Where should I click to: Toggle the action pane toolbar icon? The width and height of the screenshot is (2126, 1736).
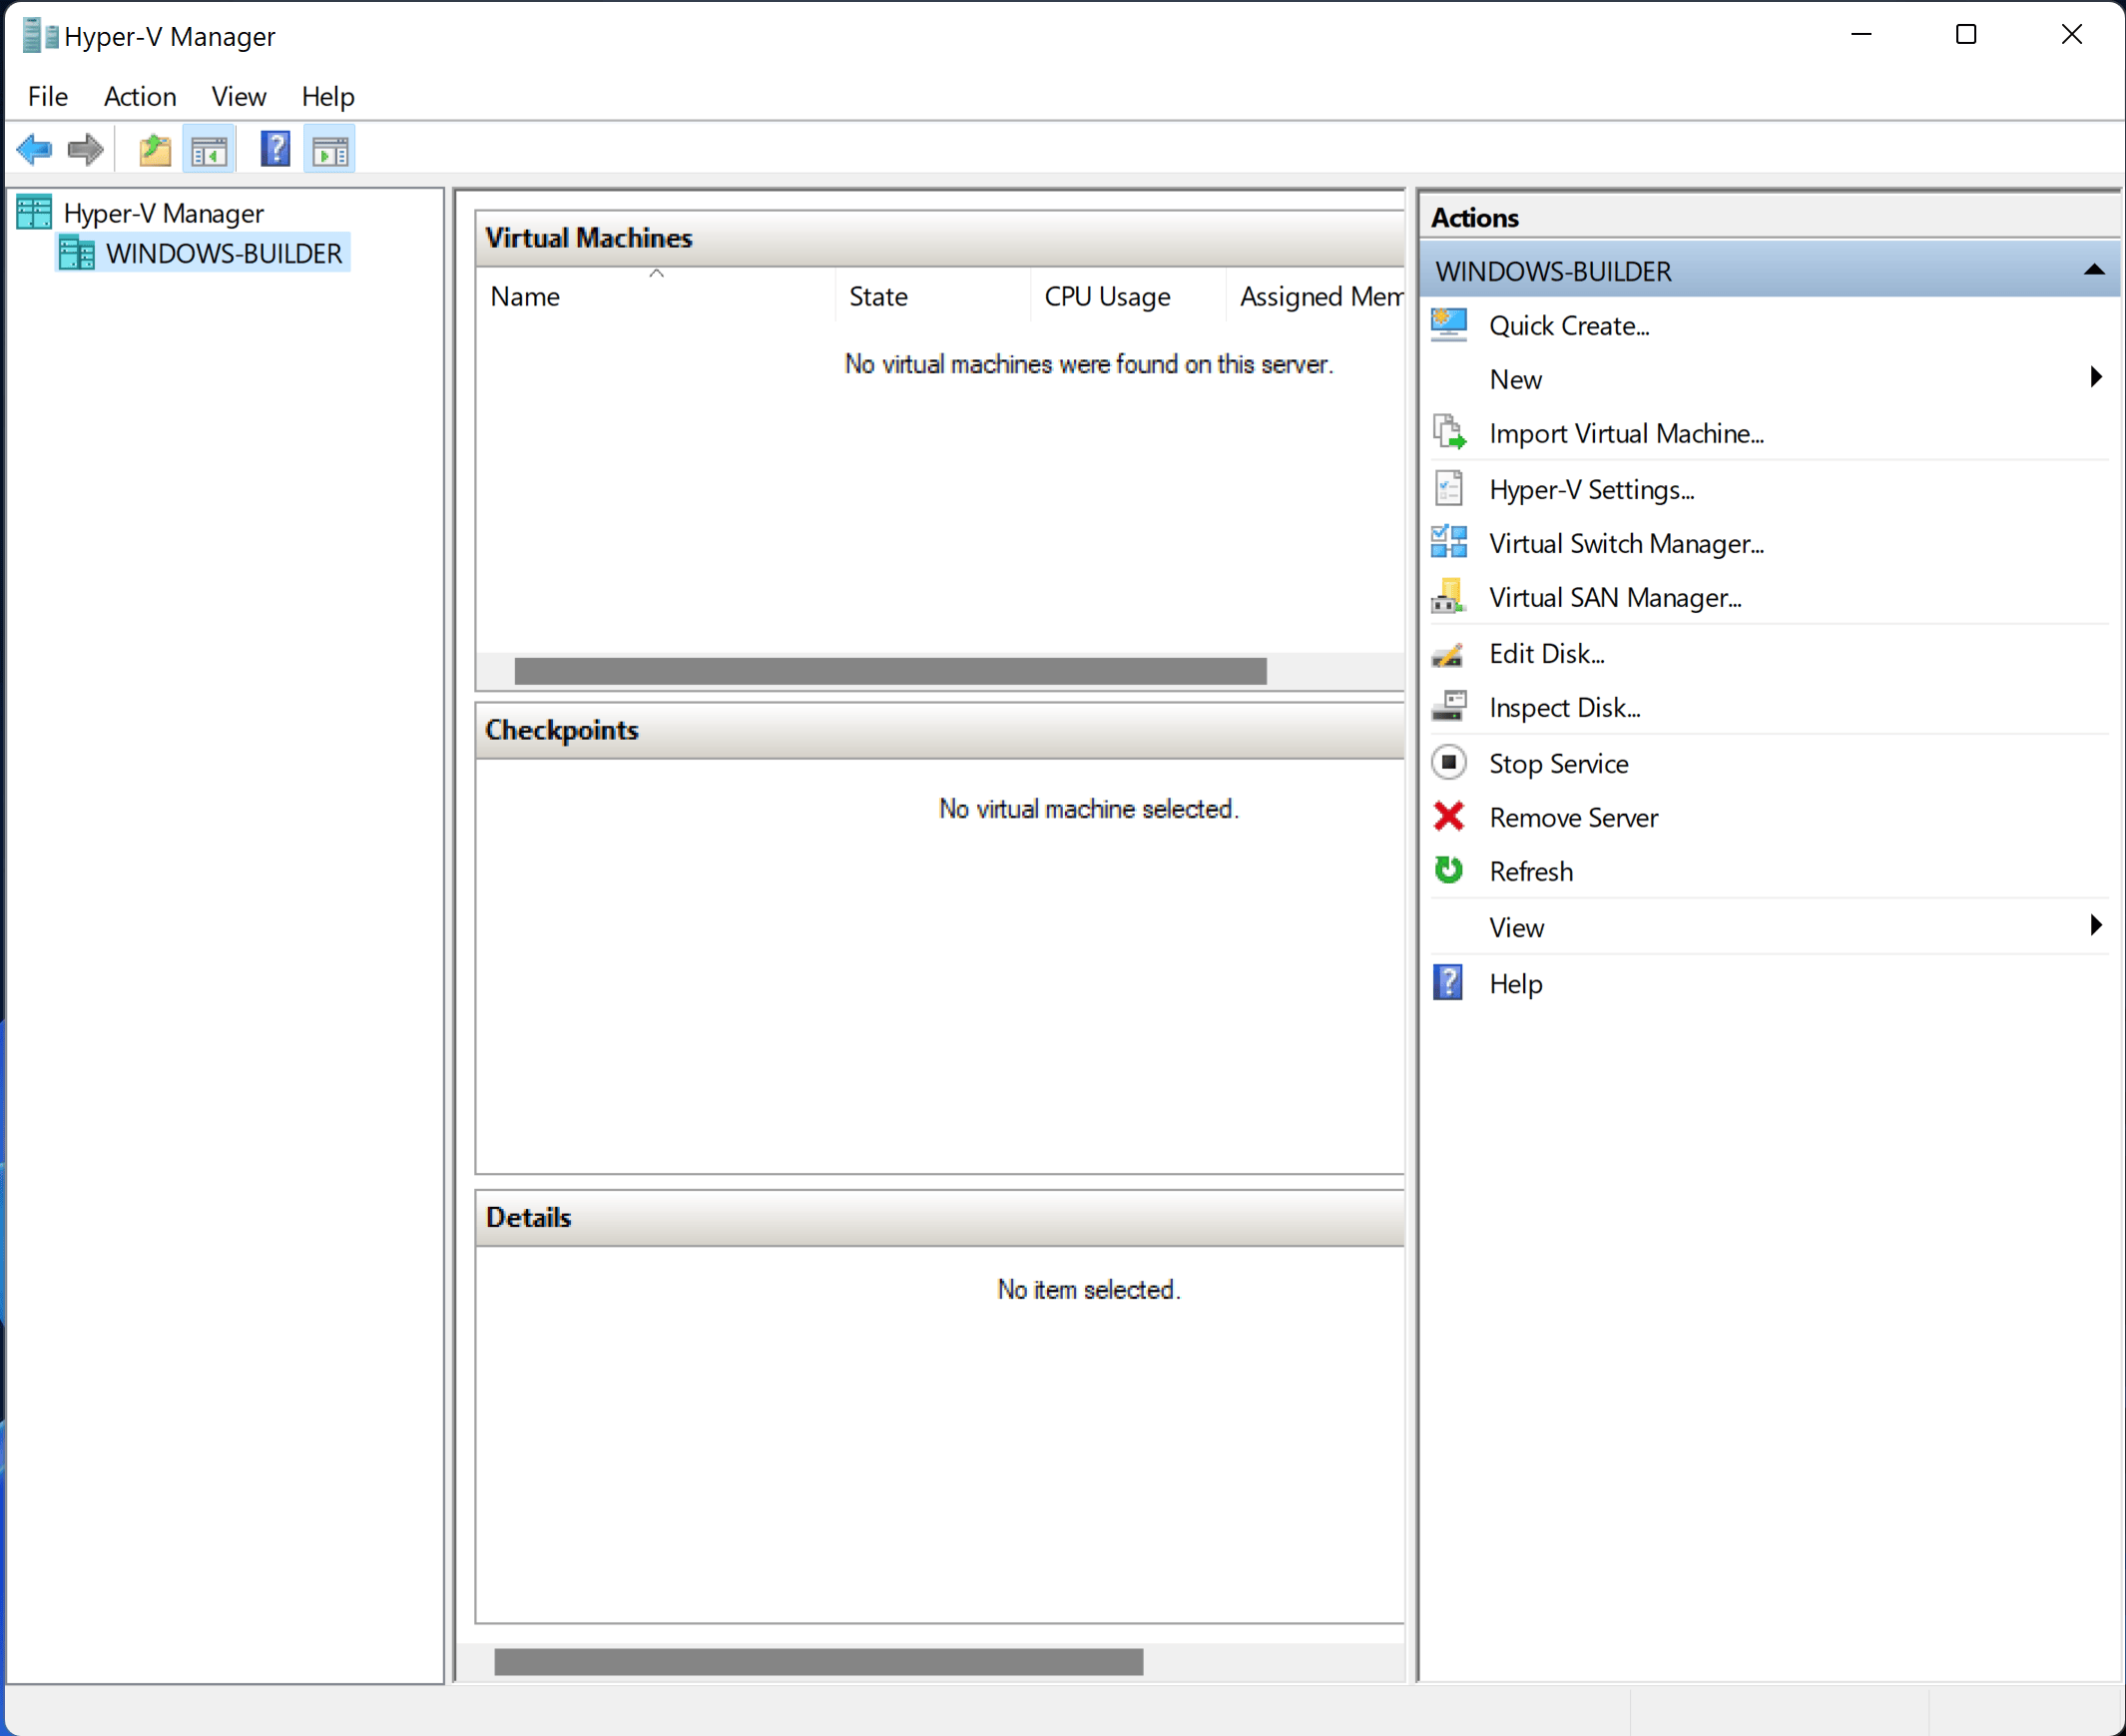pos(330,148)
